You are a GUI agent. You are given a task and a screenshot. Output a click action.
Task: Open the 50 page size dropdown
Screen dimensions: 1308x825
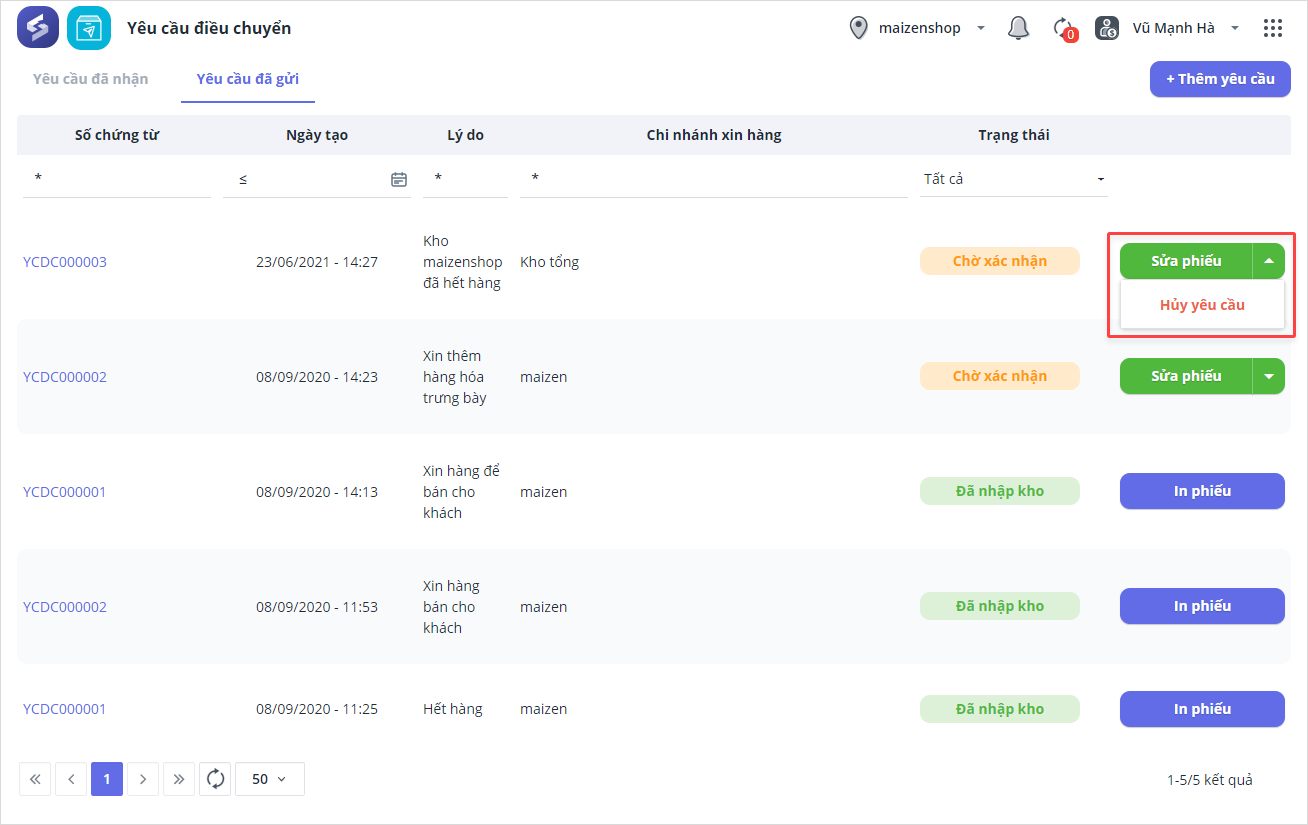(269, 779)
